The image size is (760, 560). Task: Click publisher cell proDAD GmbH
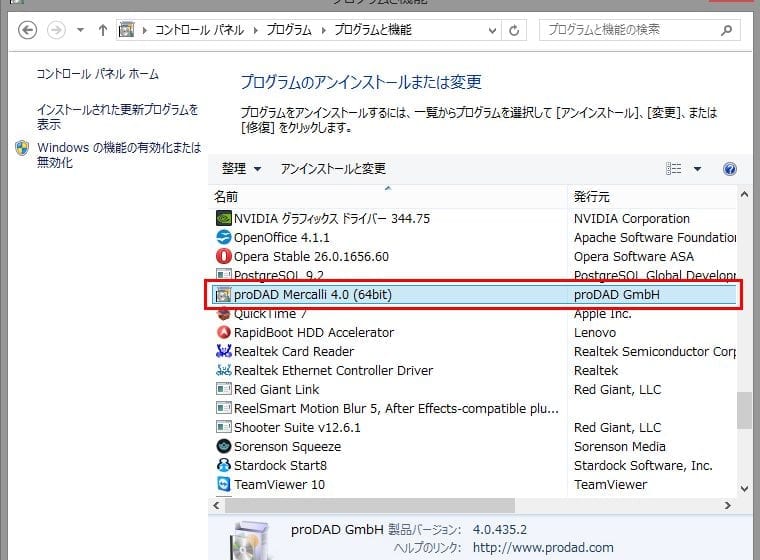coord(617,295)
